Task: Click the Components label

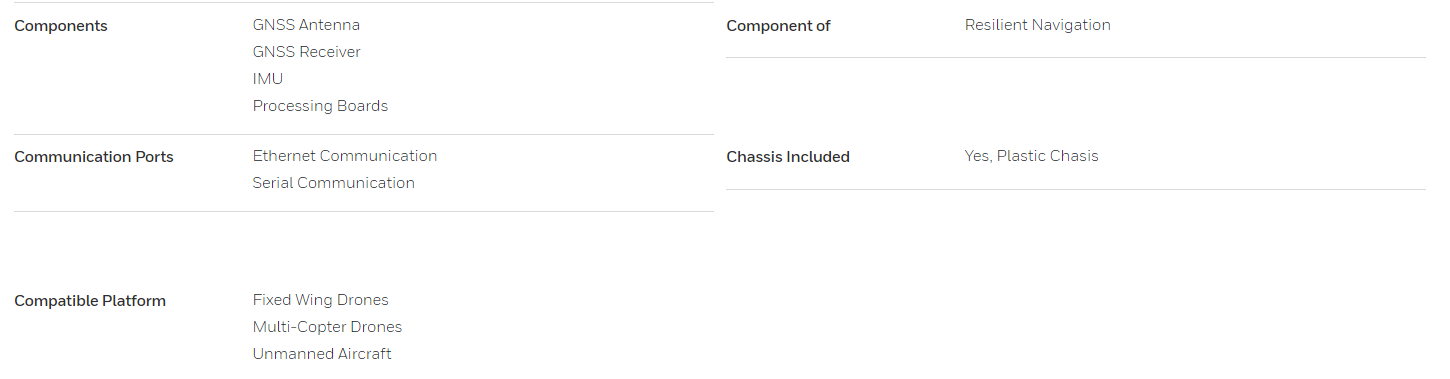Action: (61, 26)
